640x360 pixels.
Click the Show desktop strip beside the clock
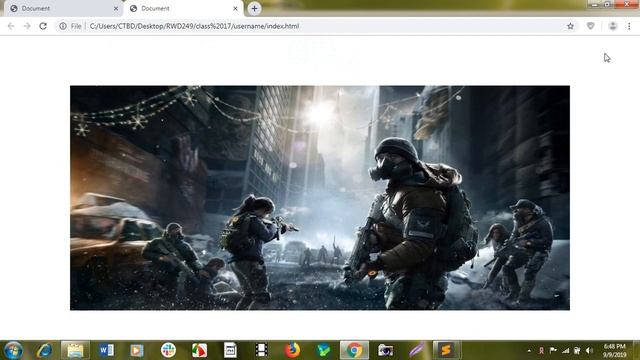click(x=636, y=350)
